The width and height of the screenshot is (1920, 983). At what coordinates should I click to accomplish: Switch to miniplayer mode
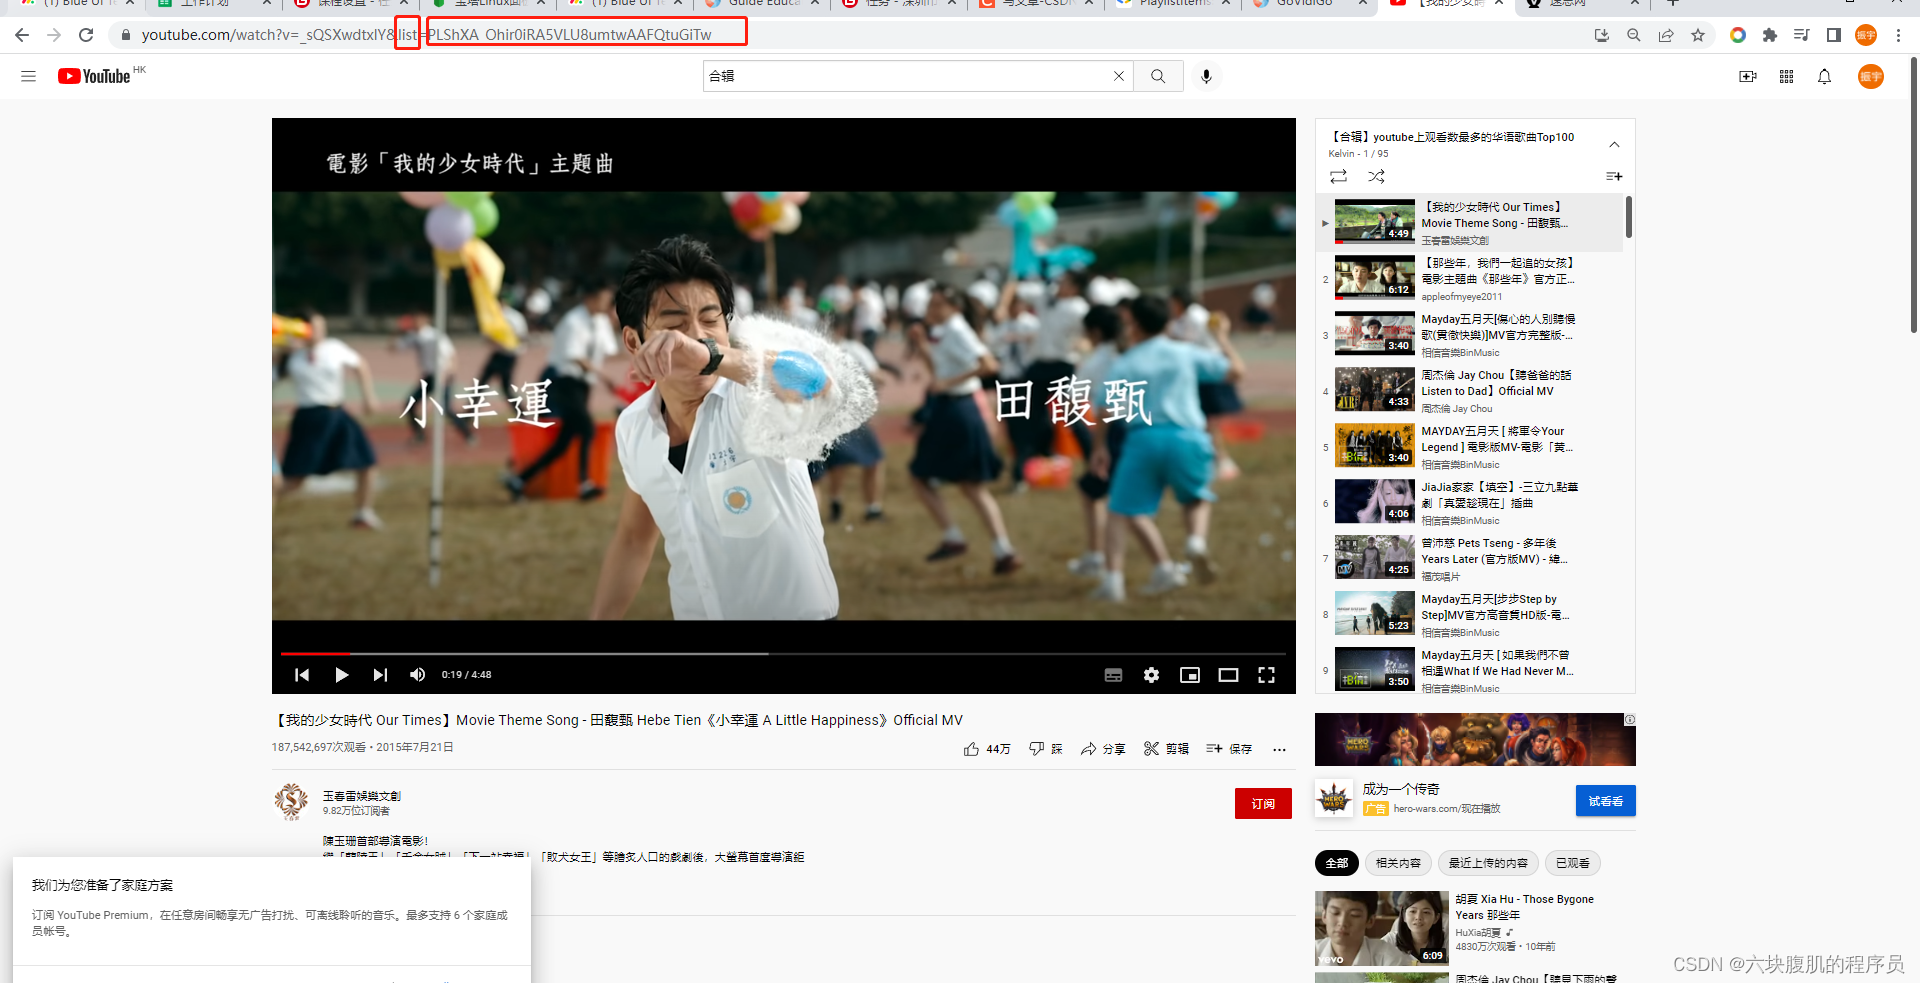pos(1190,675)
